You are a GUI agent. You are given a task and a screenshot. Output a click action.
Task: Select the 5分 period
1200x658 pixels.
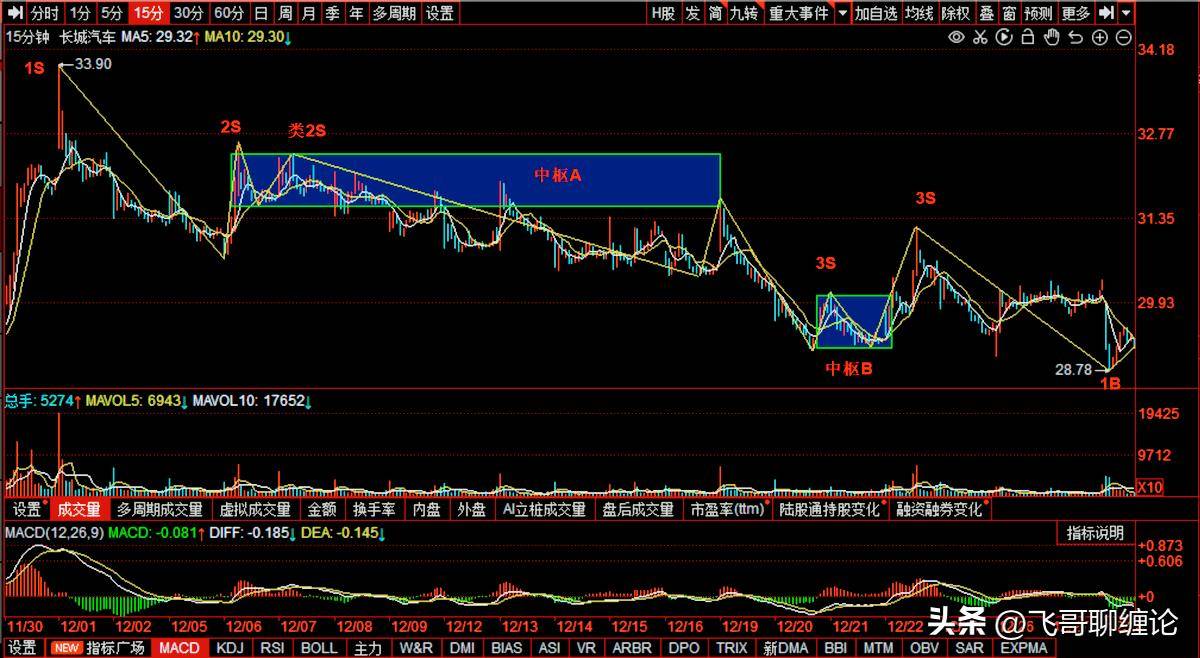pyautogui.click(x=113, y=13)
